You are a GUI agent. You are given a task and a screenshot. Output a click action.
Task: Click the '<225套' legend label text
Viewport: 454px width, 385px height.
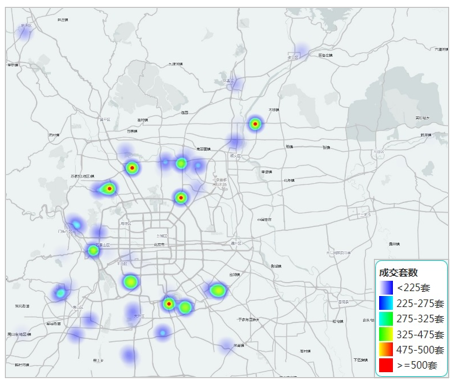pyautogui.click(x=413, y=288)
